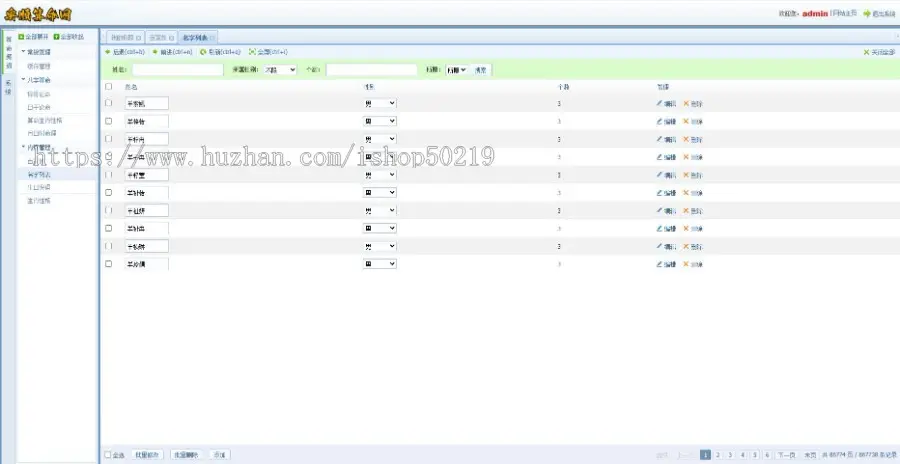Click the close icon on the first tab
Image resolution: width=900 pixels, height=464 pixels.
(x=139, y=38)
